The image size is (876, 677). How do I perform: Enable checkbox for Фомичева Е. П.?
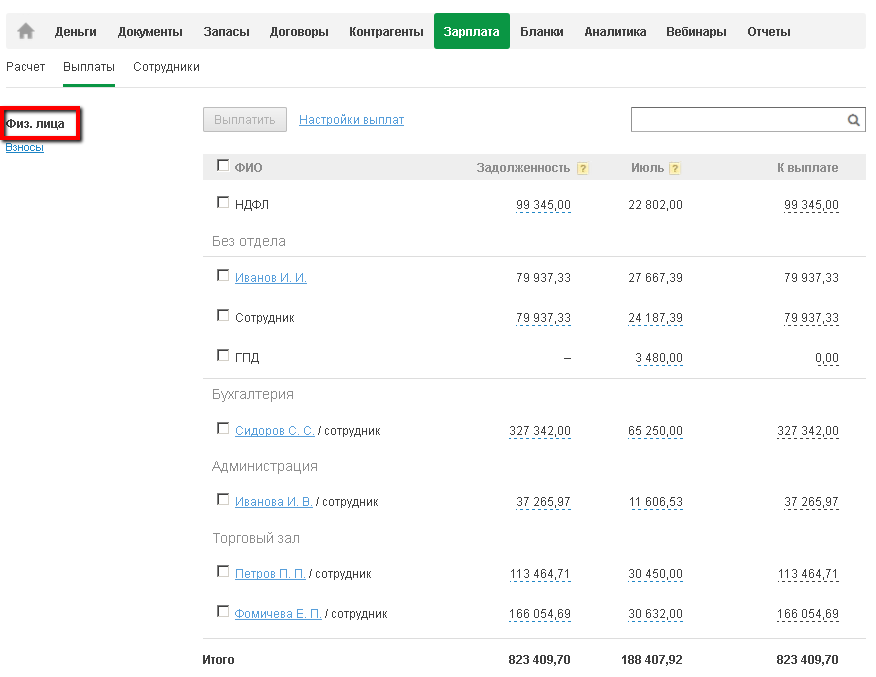[x=223, y=612]
